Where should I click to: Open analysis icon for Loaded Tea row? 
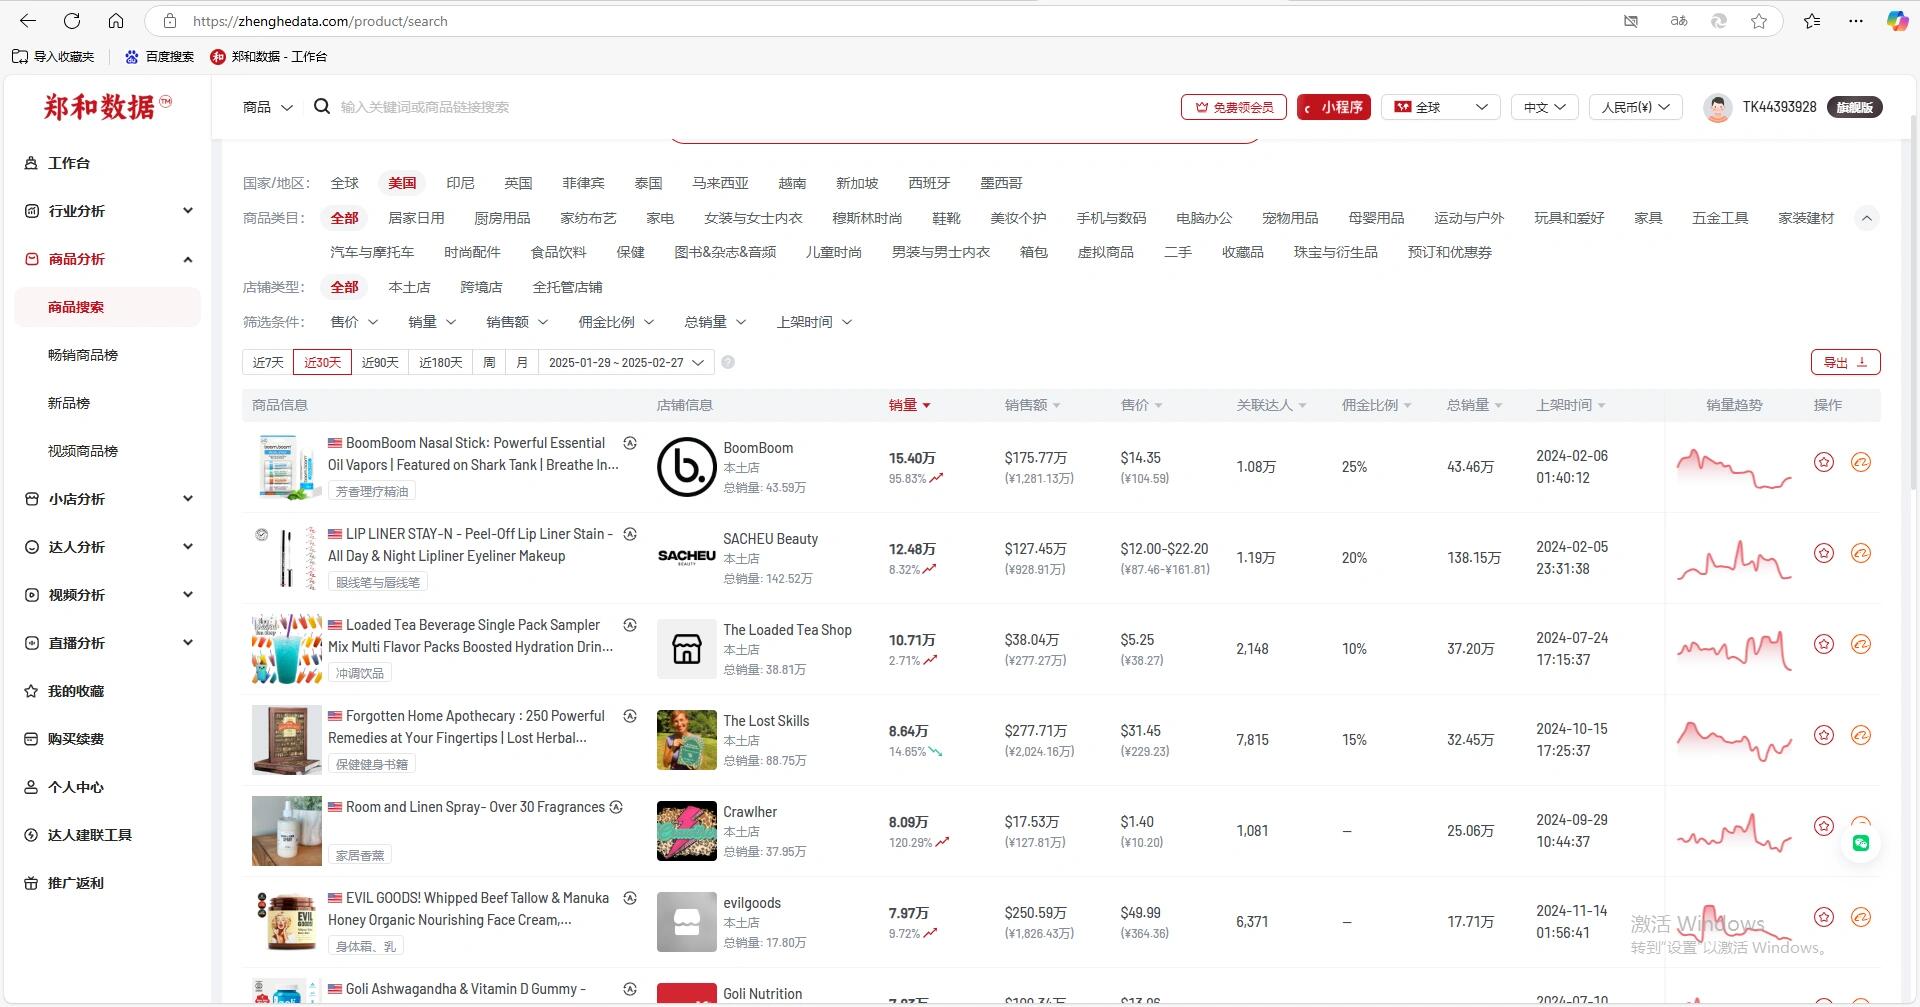click(x=1861, y=644)
